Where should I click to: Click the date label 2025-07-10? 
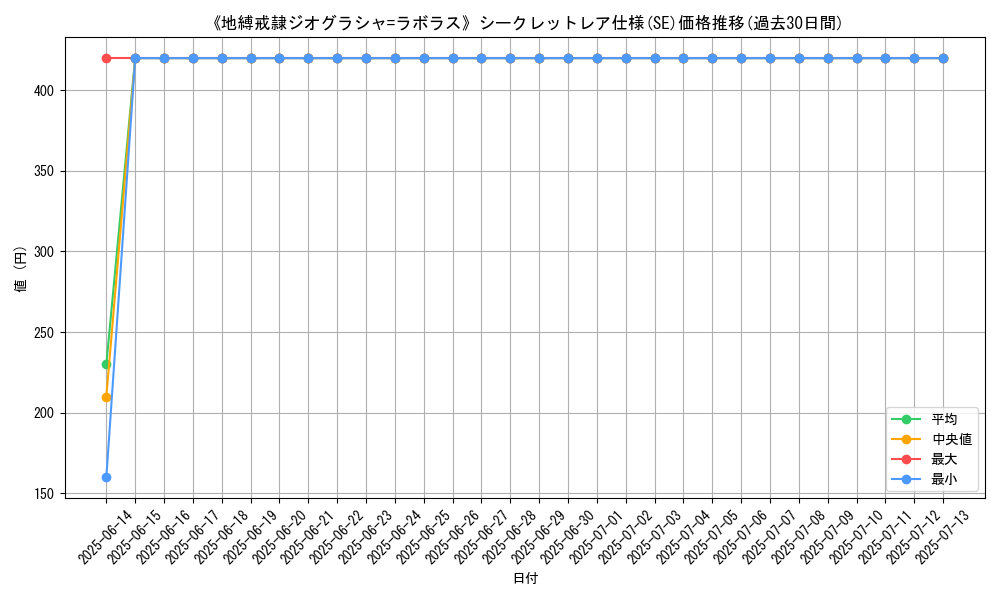(856, 538)
